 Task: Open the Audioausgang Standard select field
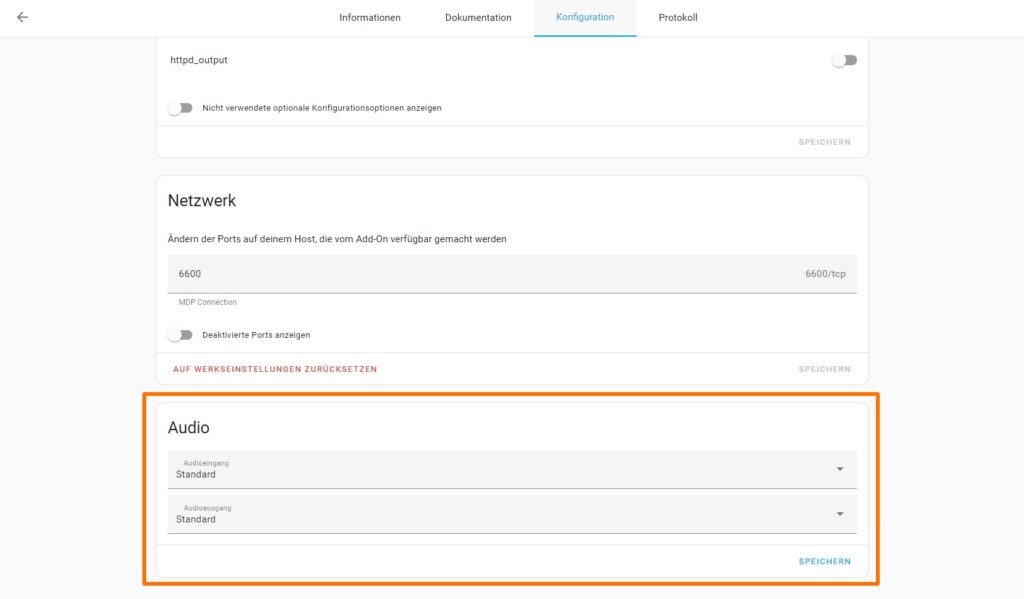[500, 514]
